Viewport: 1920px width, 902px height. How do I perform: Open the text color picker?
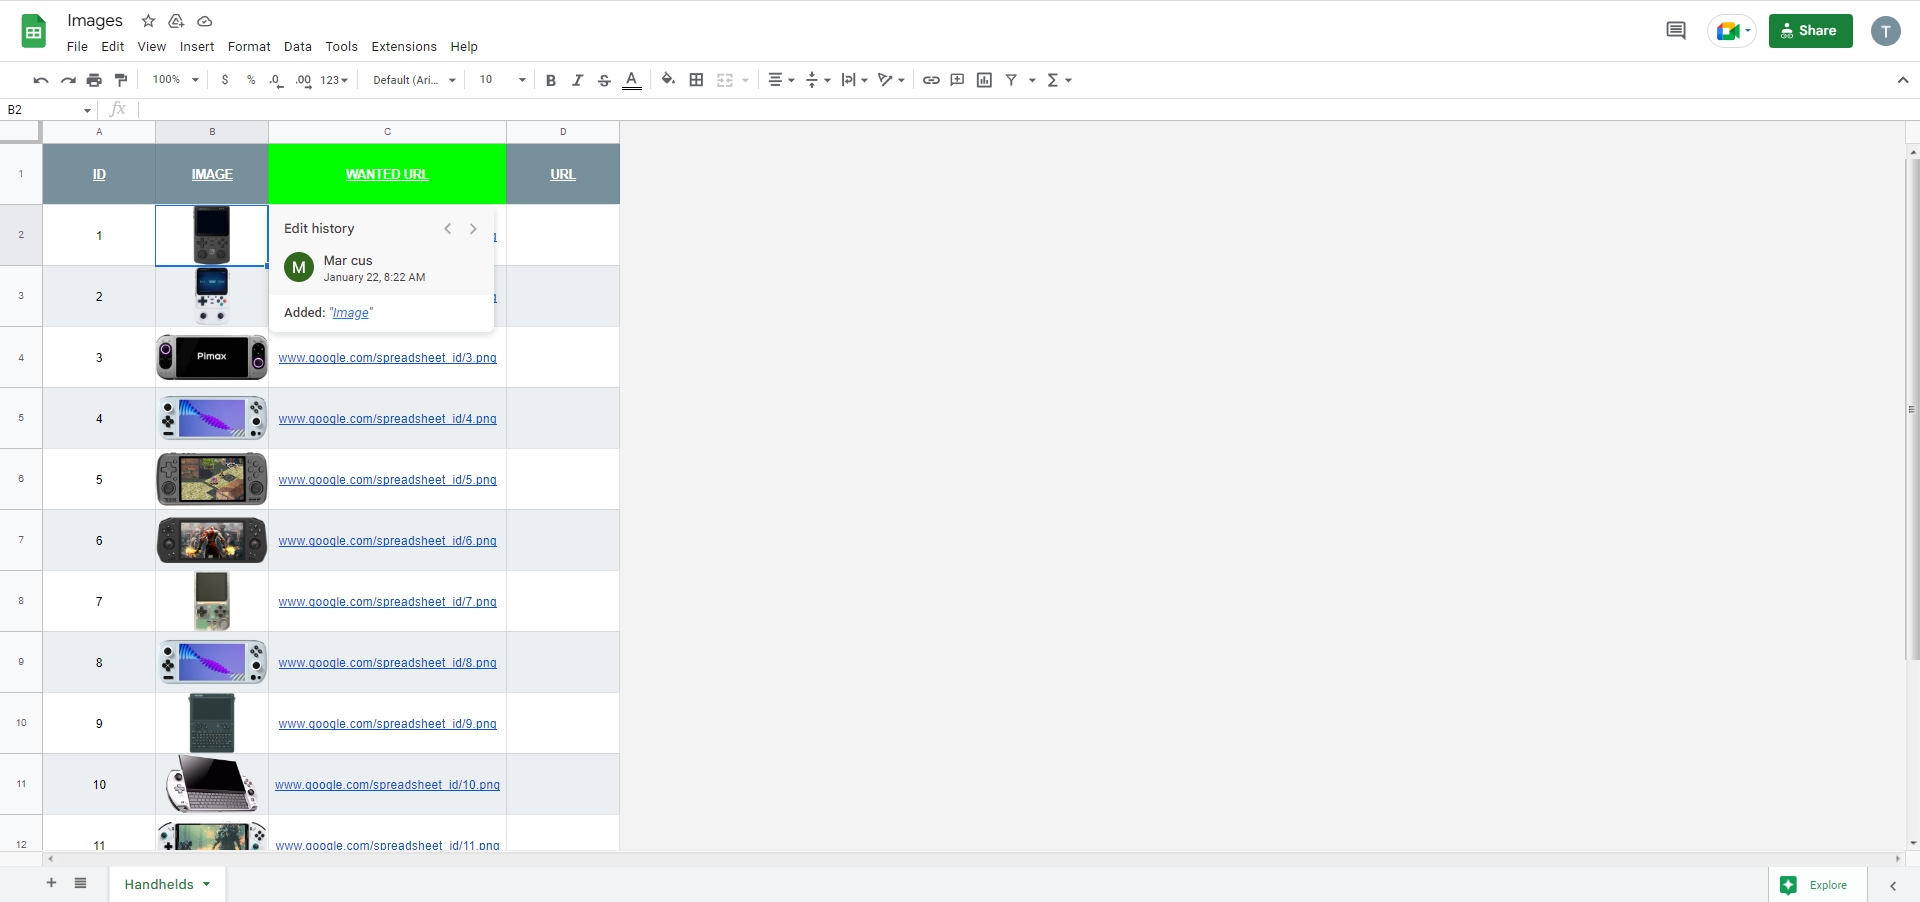(632, 80)
